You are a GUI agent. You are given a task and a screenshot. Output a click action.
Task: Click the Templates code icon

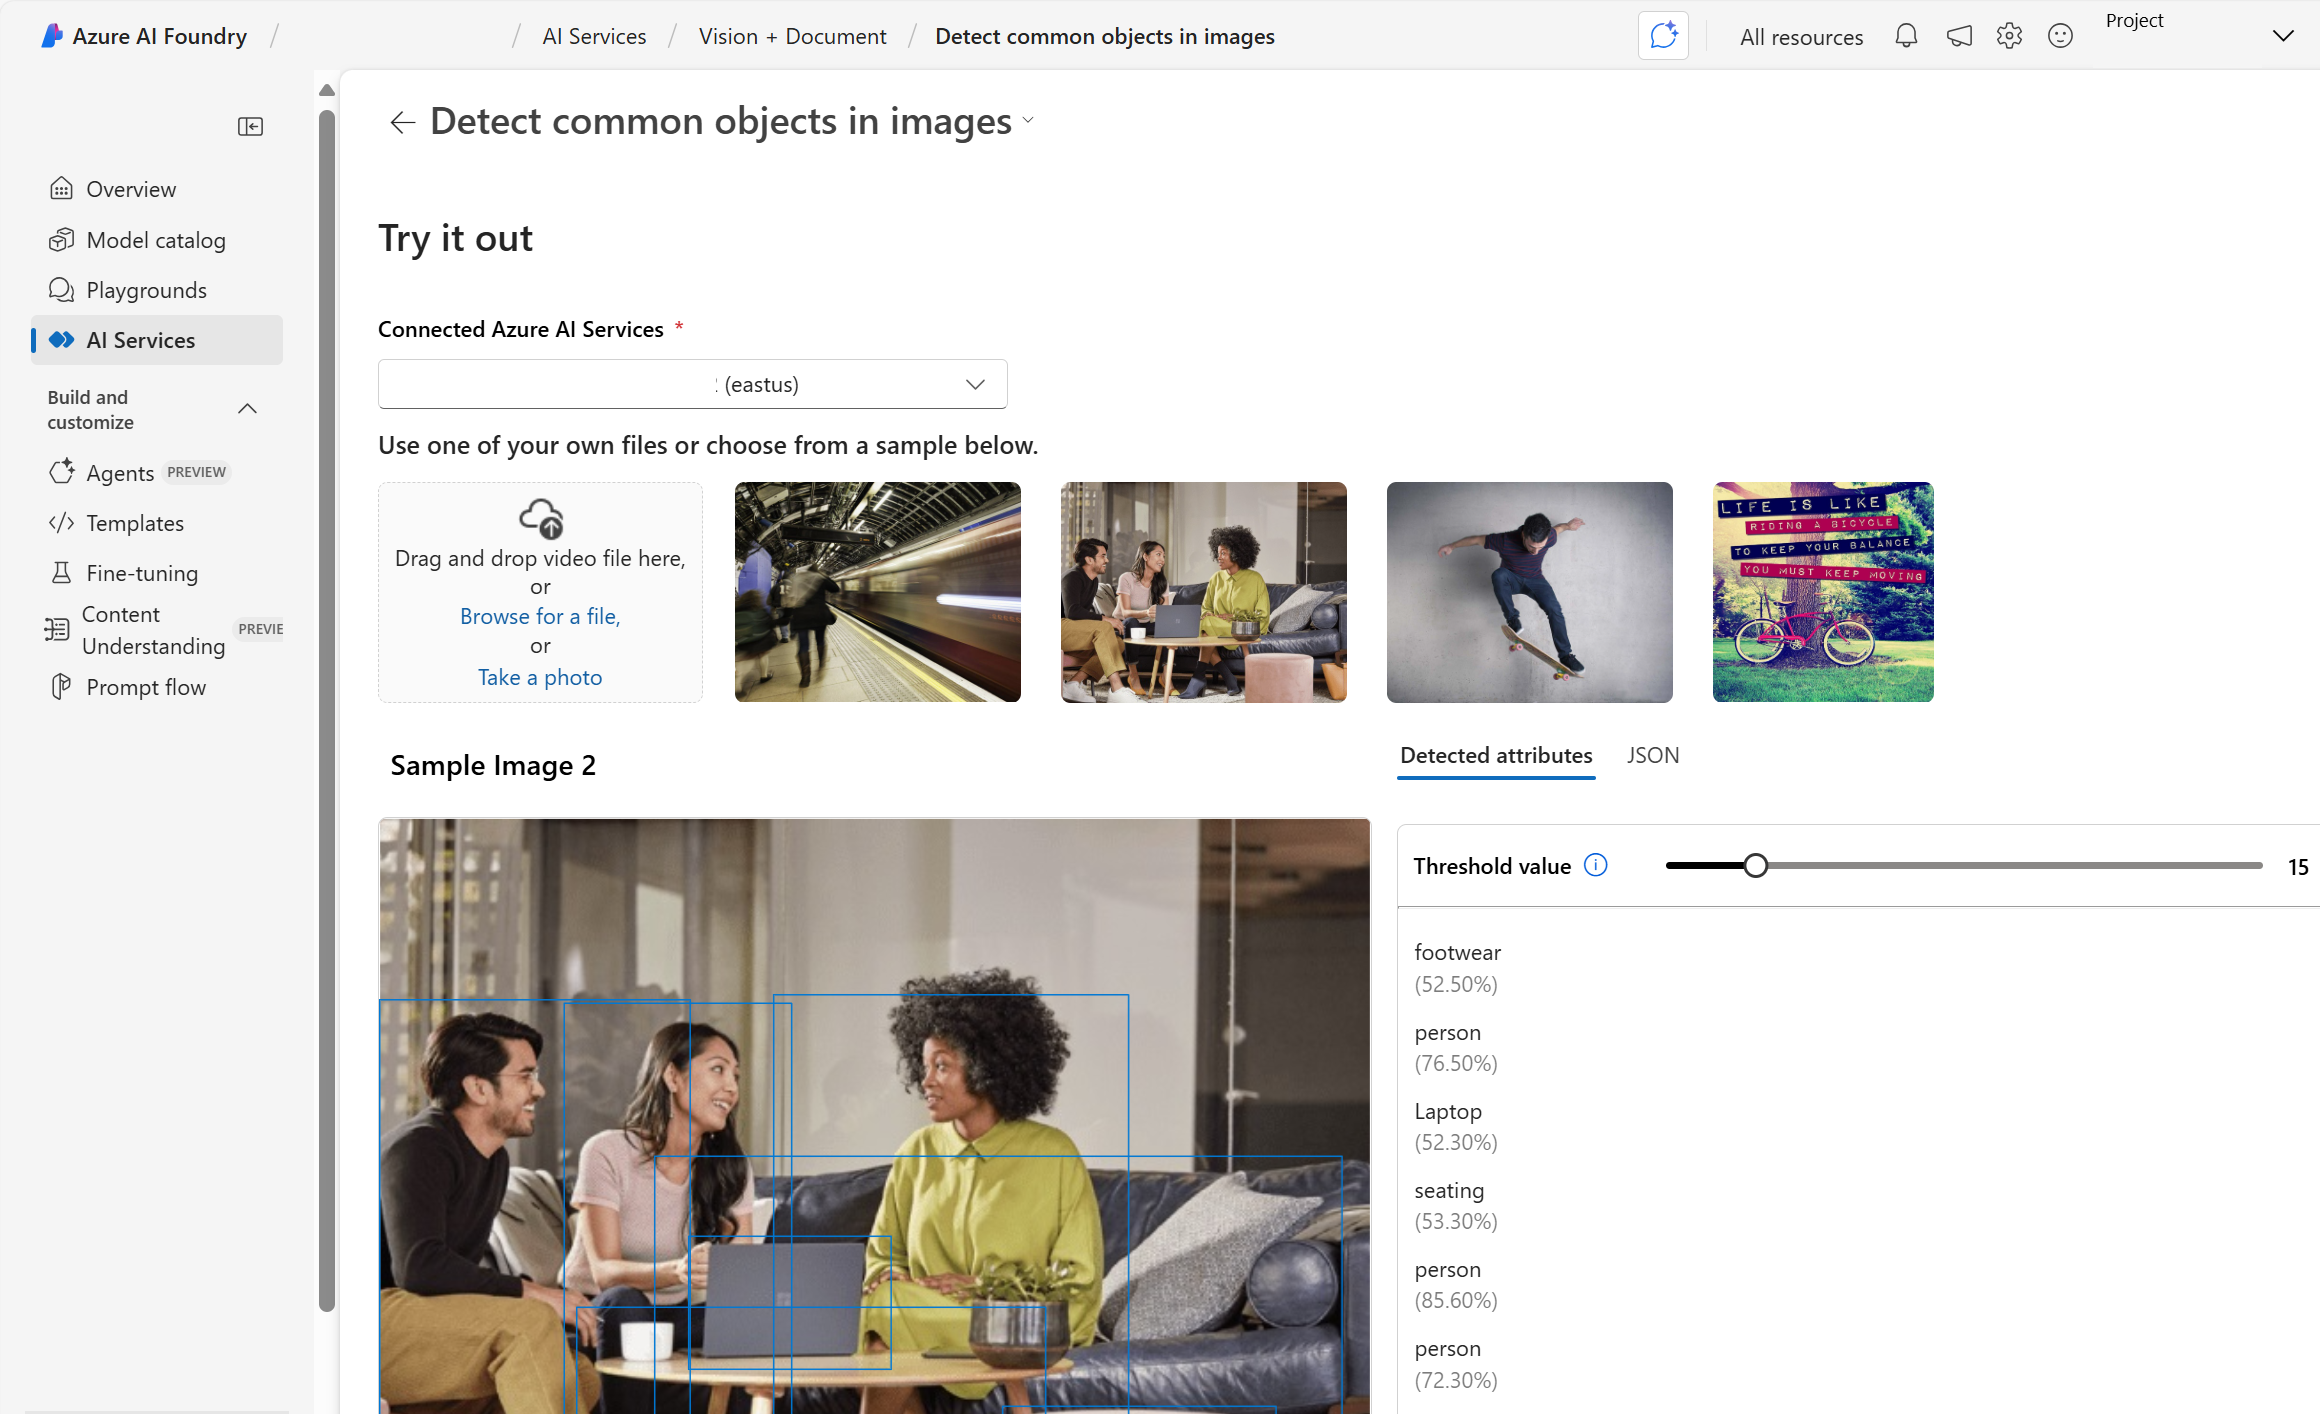61,523
